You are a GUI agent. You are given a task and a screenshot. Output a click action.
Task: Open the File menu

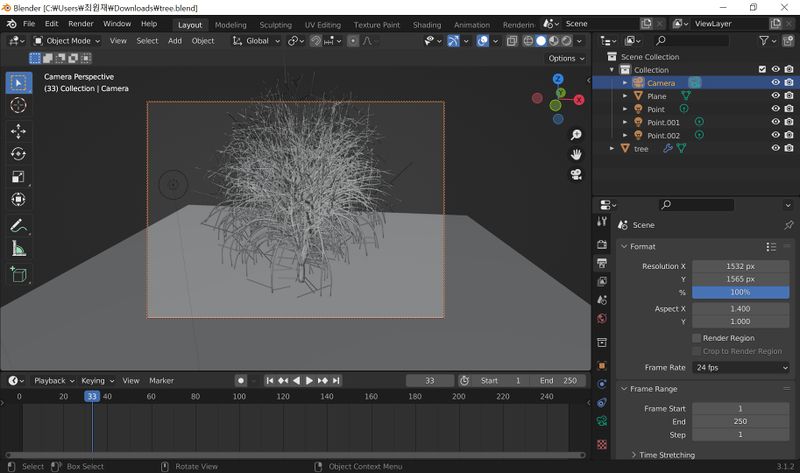click(29, 24)
